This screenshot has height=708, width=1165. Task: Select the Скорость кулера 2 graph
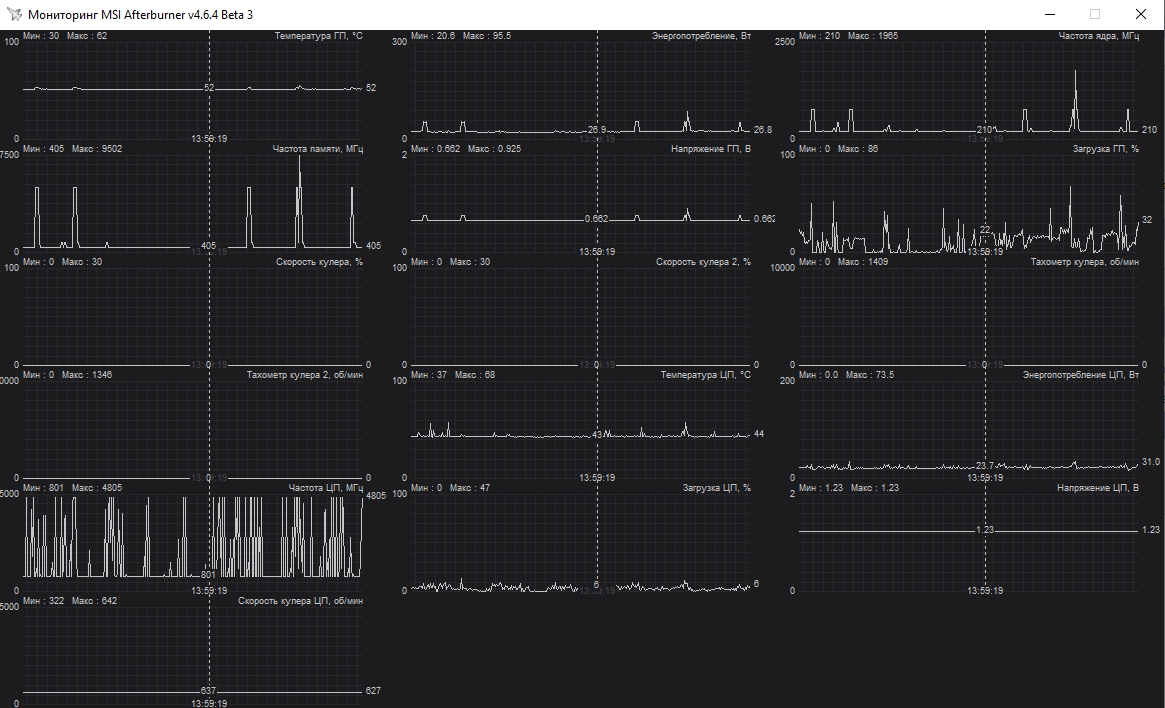(x=581, y=313)
